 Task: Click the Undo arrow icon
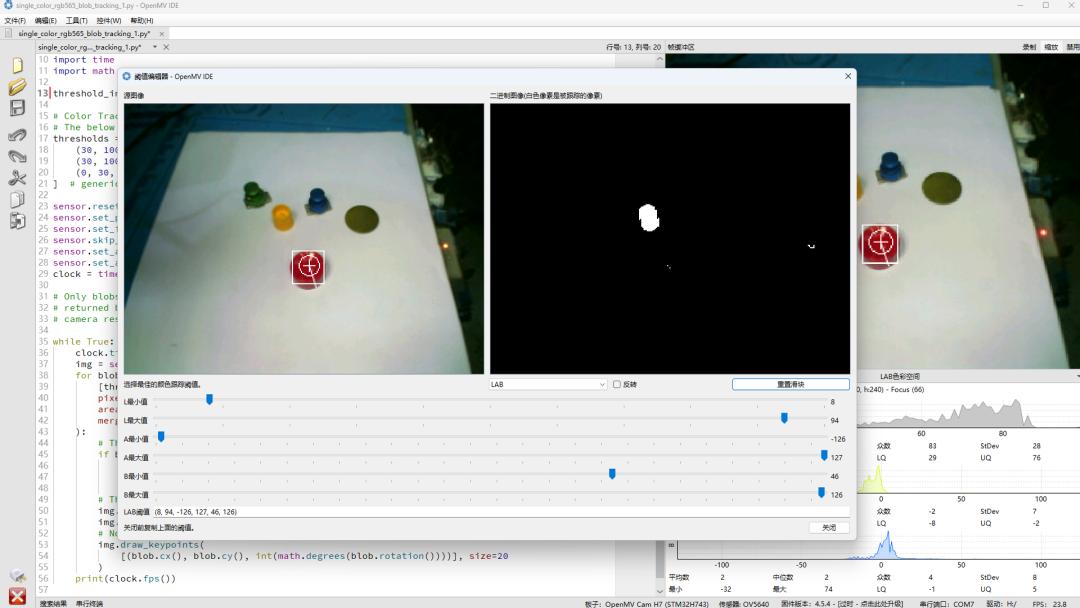[x=17, y=135]
